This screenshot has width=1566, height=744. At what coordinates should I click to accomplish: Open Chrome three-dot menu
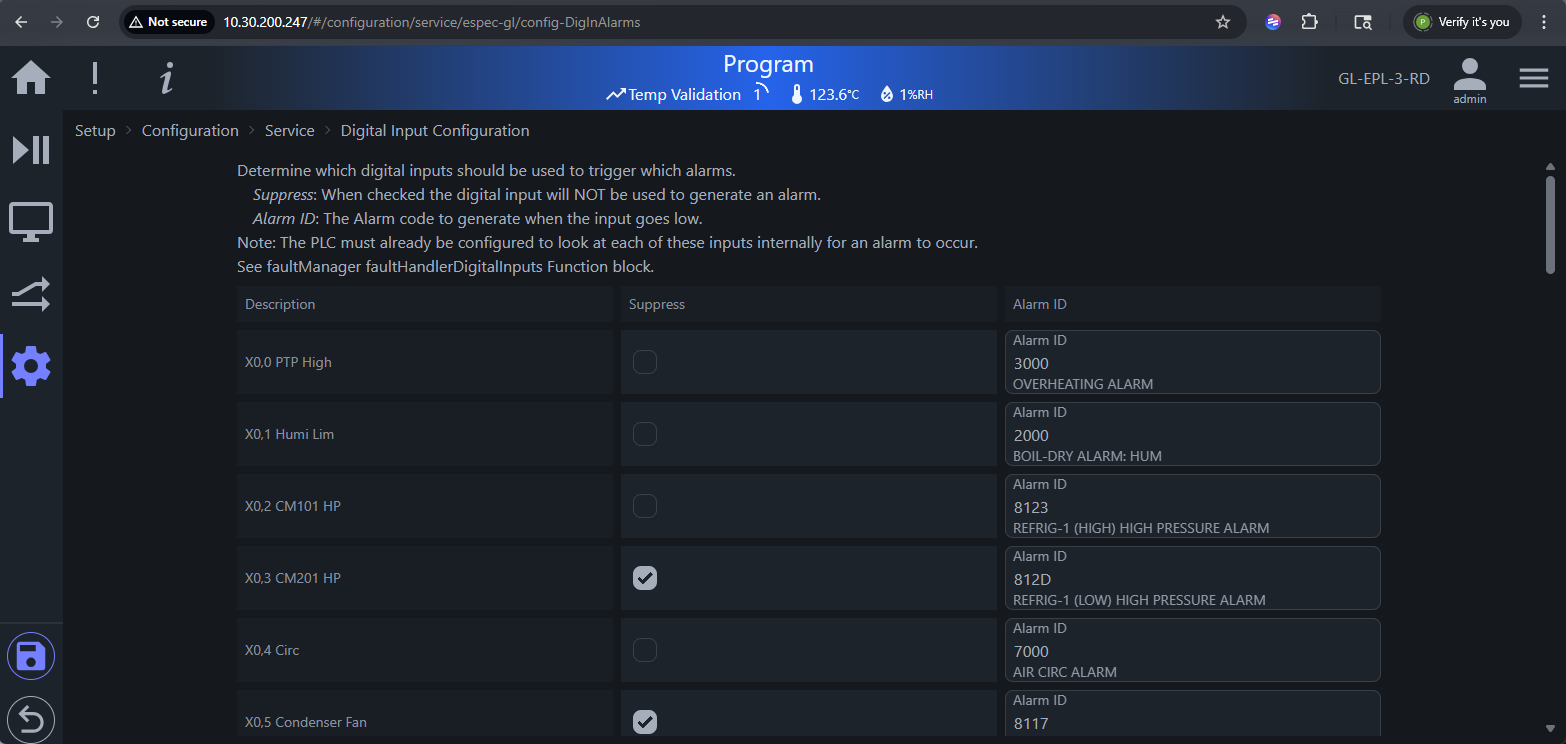tap(1544, 22)
